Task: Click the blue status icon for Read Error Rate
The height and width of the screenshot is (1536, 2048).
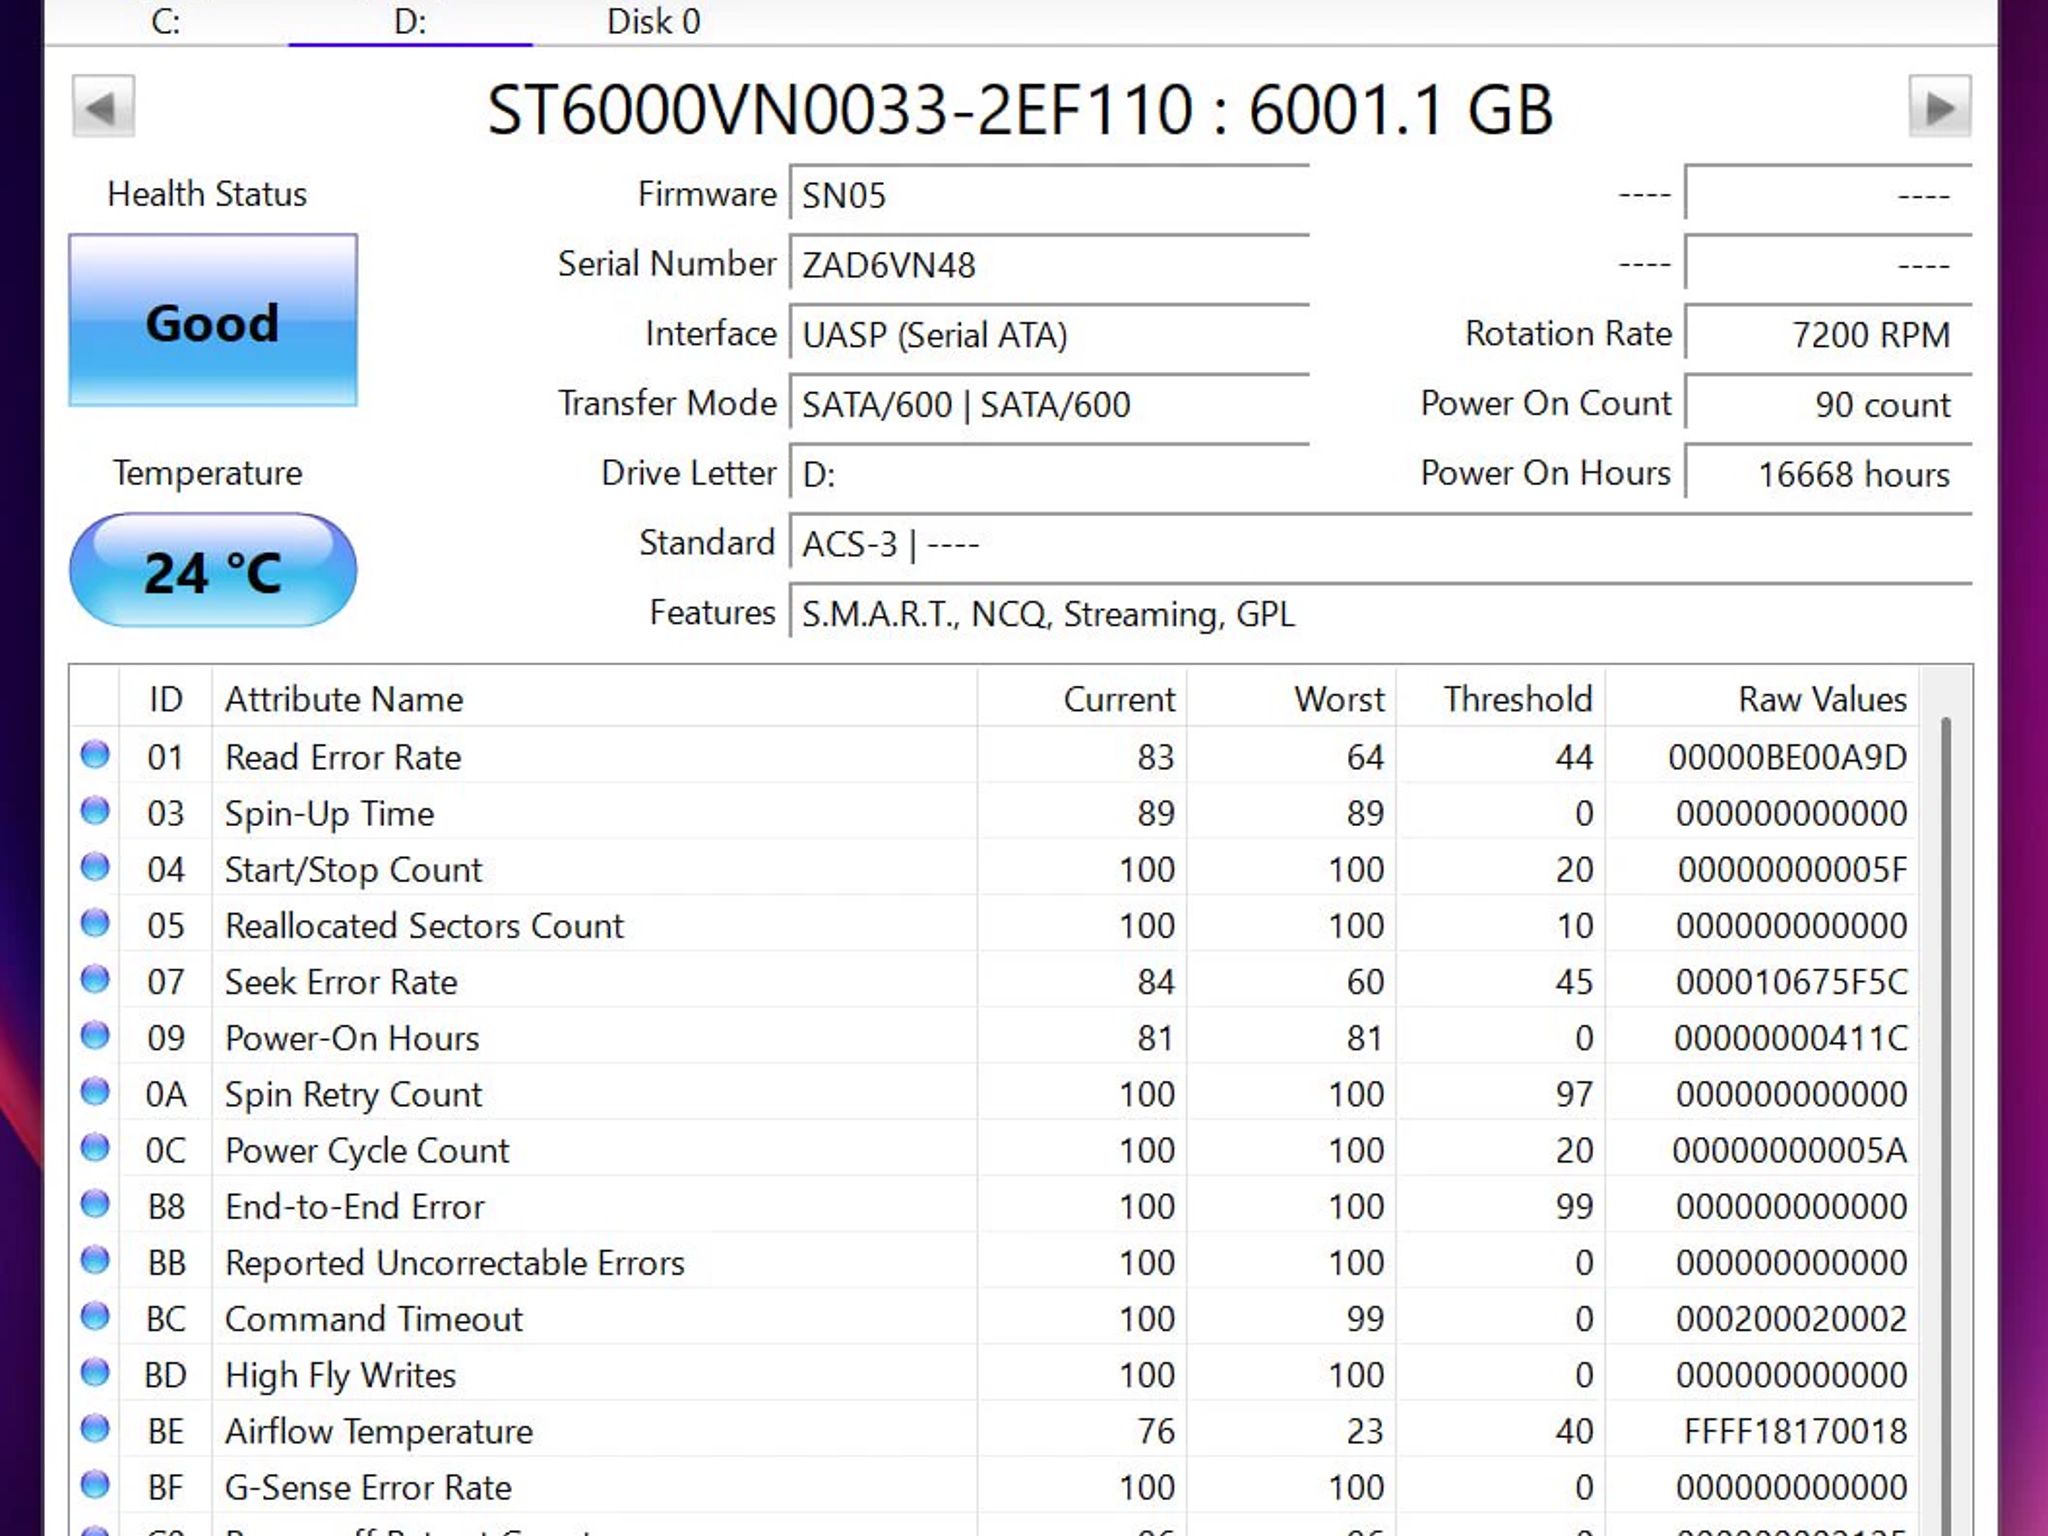Action: (95, 754)
